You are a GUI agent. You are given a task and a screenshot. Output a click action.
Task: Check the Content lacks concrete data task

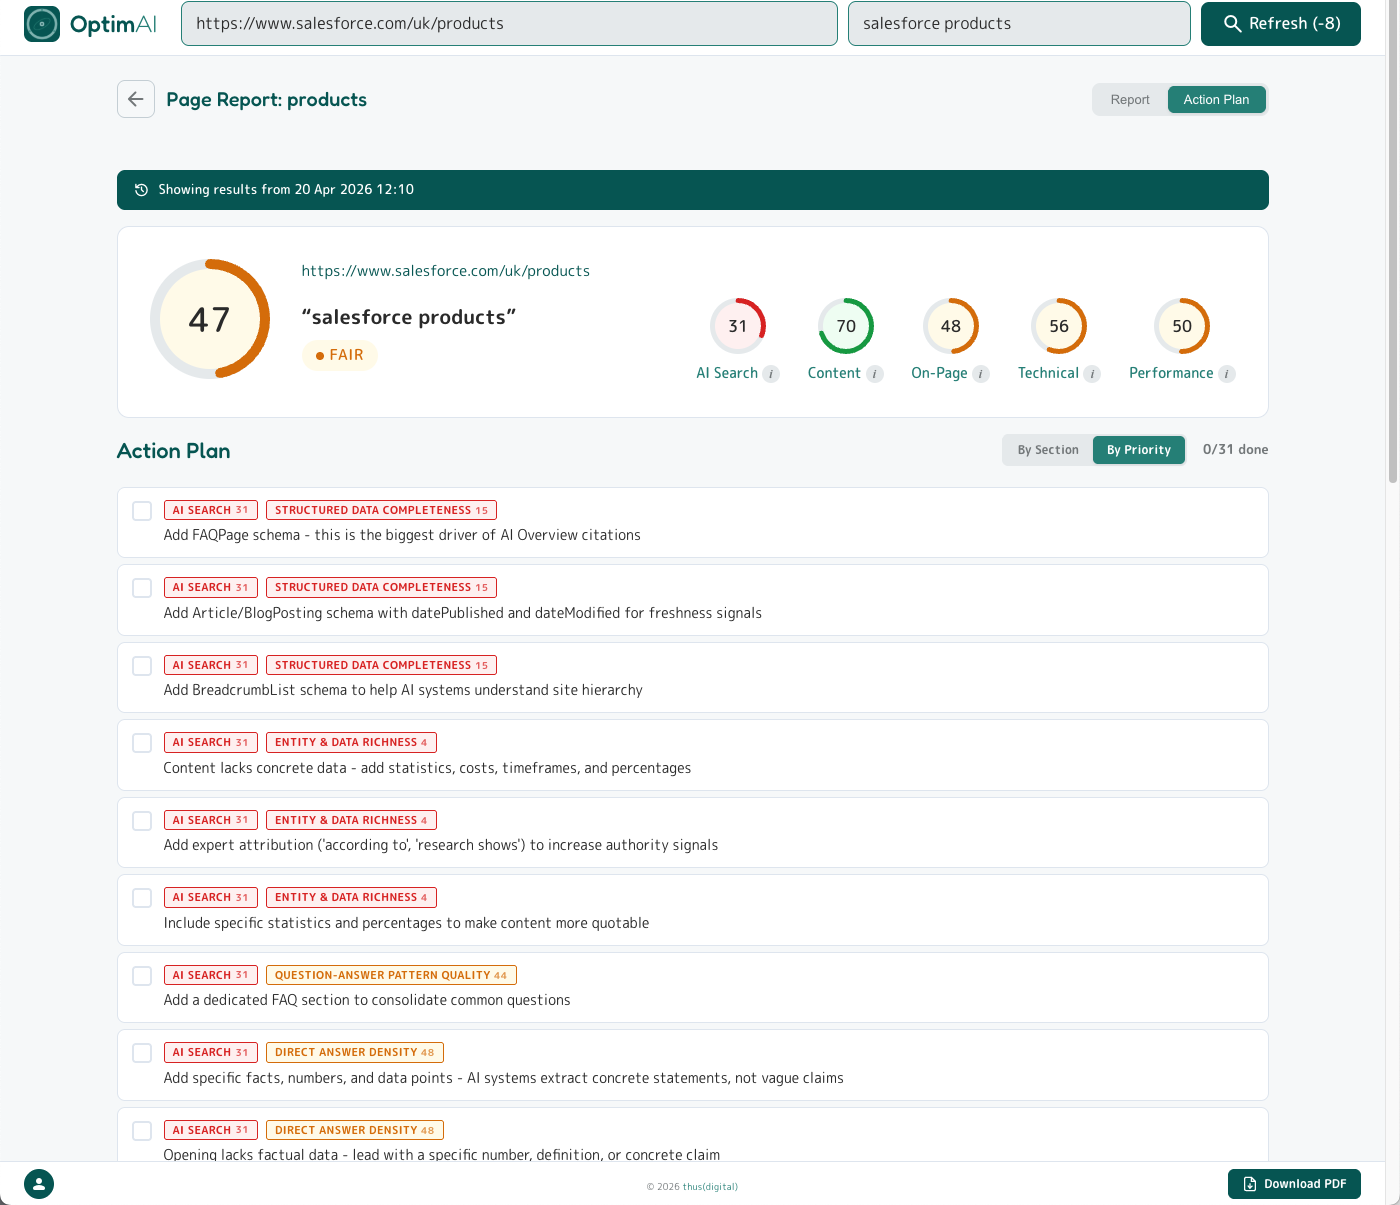(142, 743)
